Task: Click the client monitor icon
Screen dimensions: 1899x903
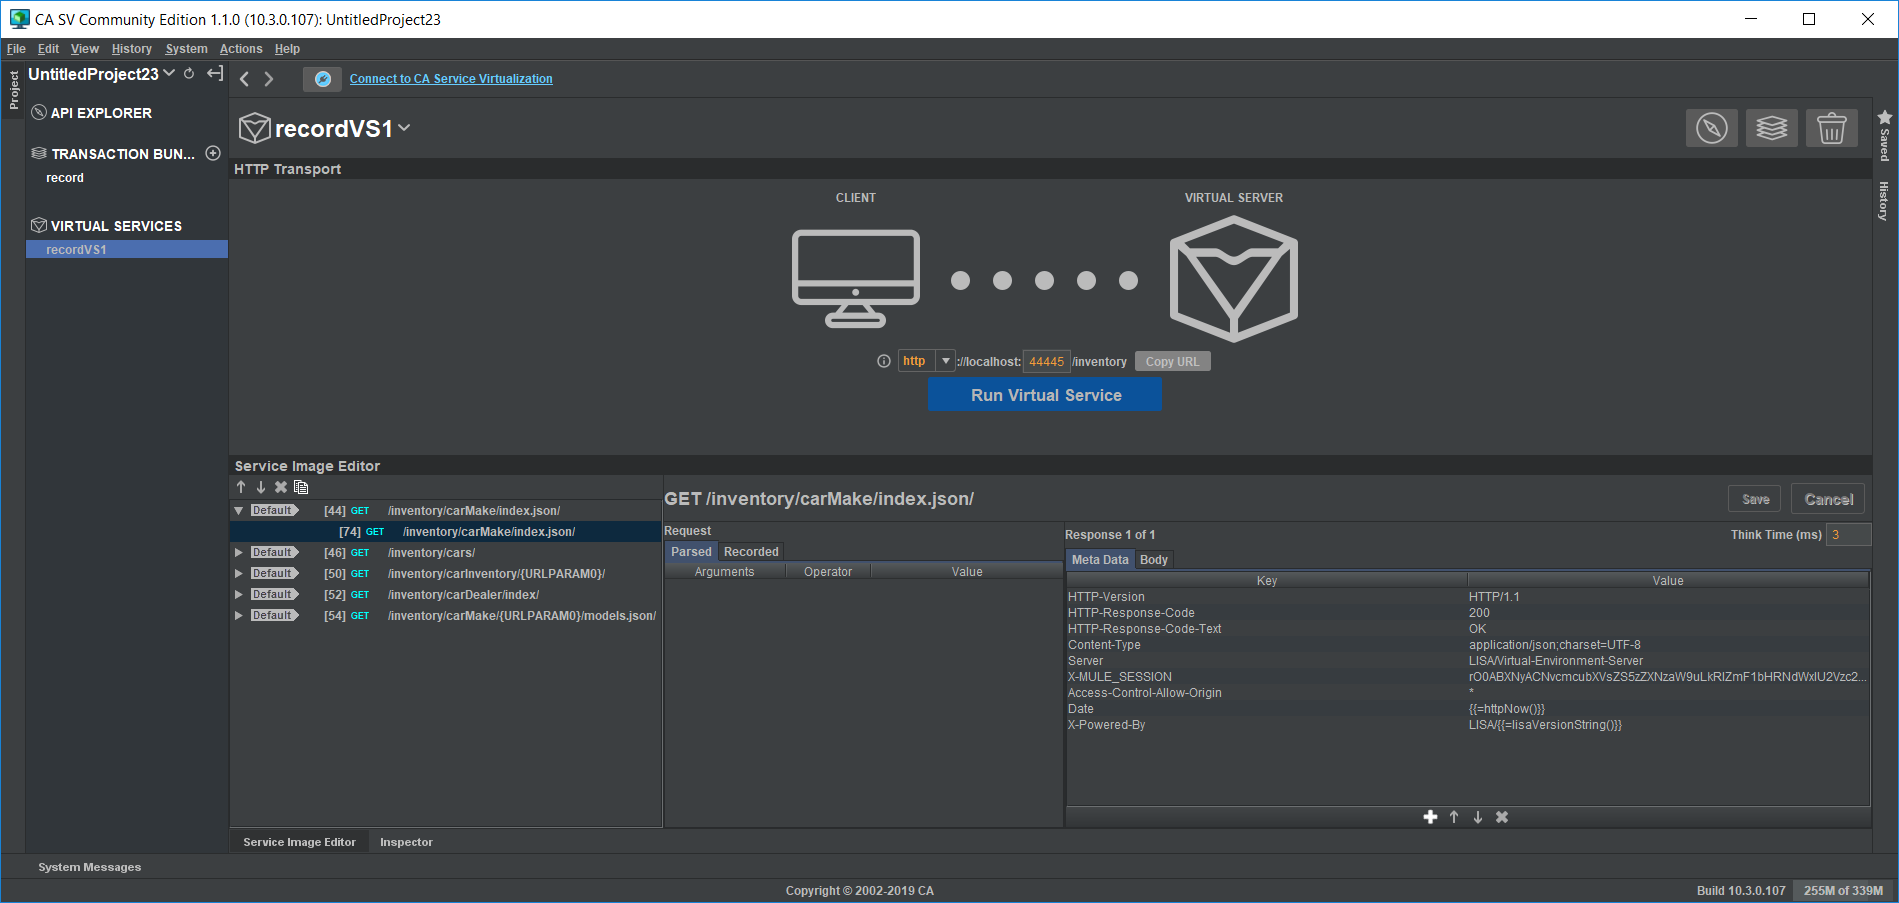Action: tap(856, 278)
